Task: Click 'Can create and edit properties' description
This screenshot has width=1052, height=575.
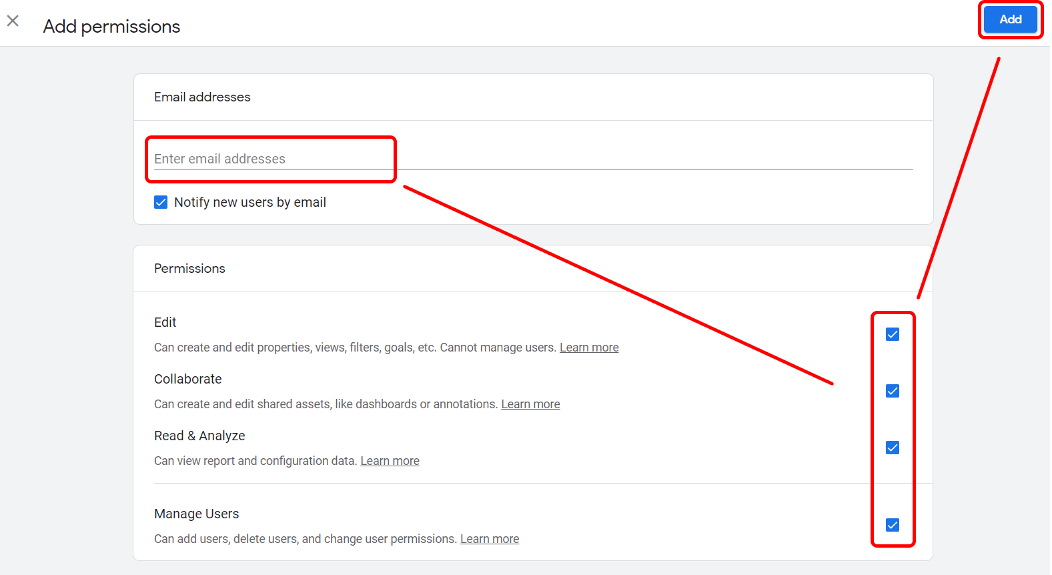Action: point(356,348)
